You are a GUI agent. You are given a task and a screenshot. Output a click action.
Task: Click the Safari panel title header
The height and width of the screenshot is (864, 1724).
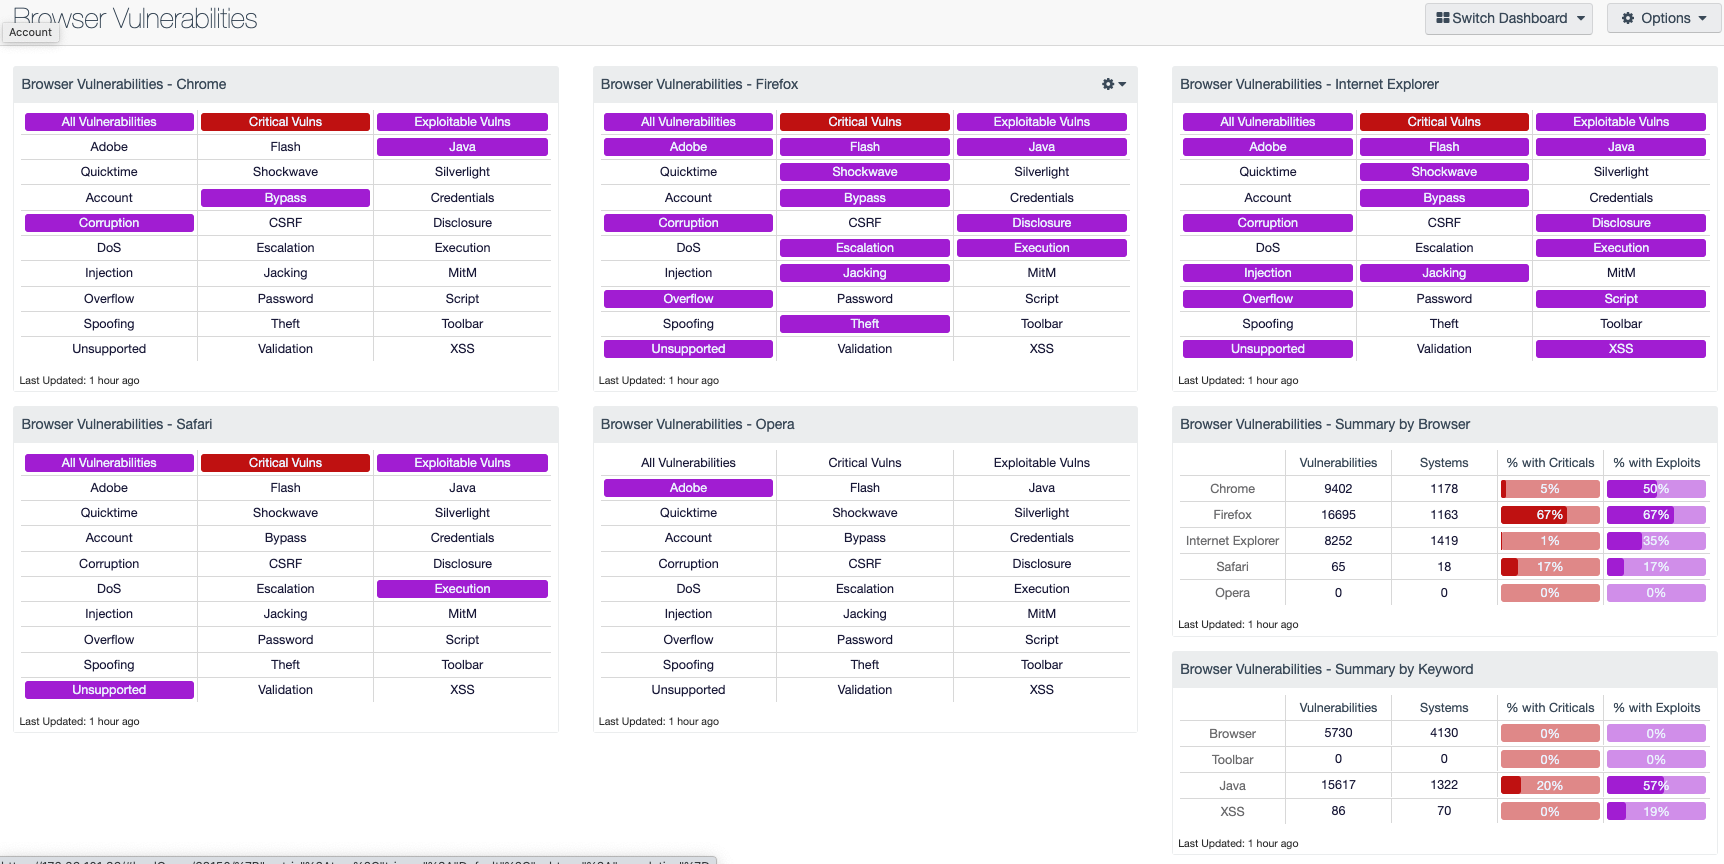click(117, 424)
